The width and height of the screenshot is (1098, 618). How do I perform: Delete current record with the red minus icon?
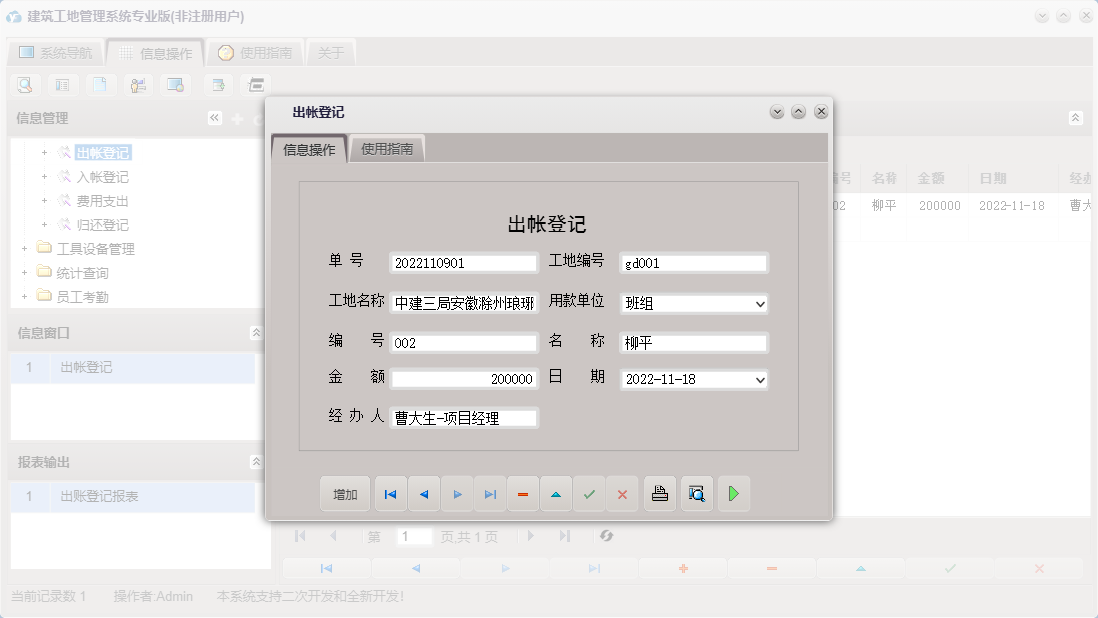point(523,493)
